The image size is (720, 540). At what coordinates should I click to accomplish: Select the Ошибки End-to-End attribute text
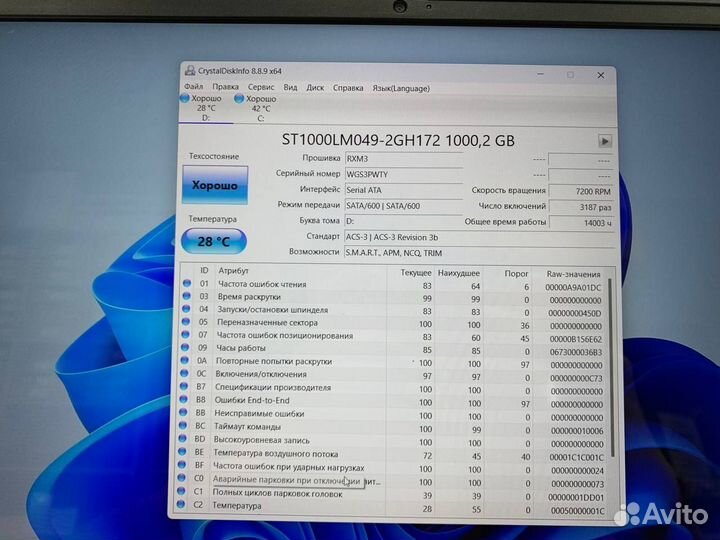252,400
